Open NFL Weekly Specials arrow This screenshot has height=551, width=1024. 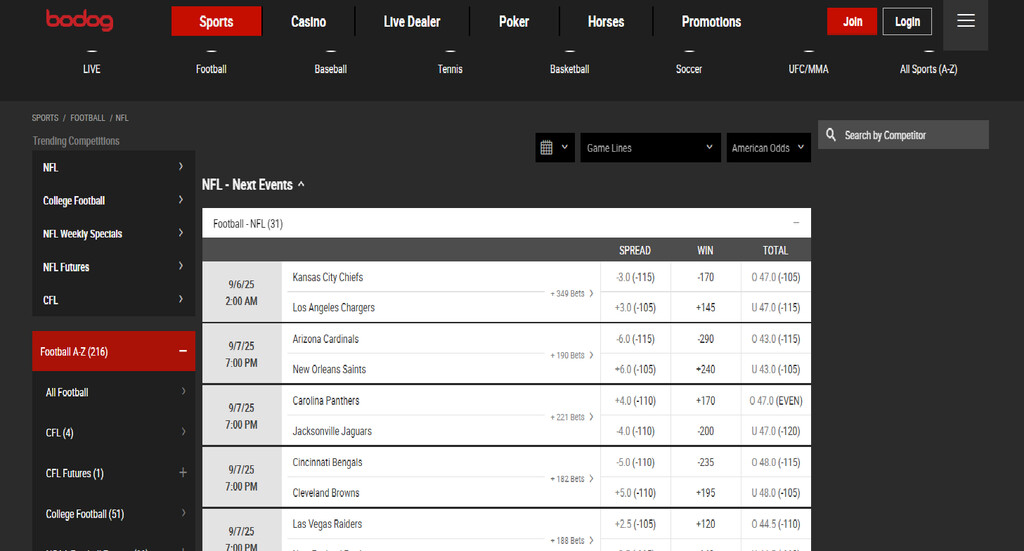[x=181, y=233]
